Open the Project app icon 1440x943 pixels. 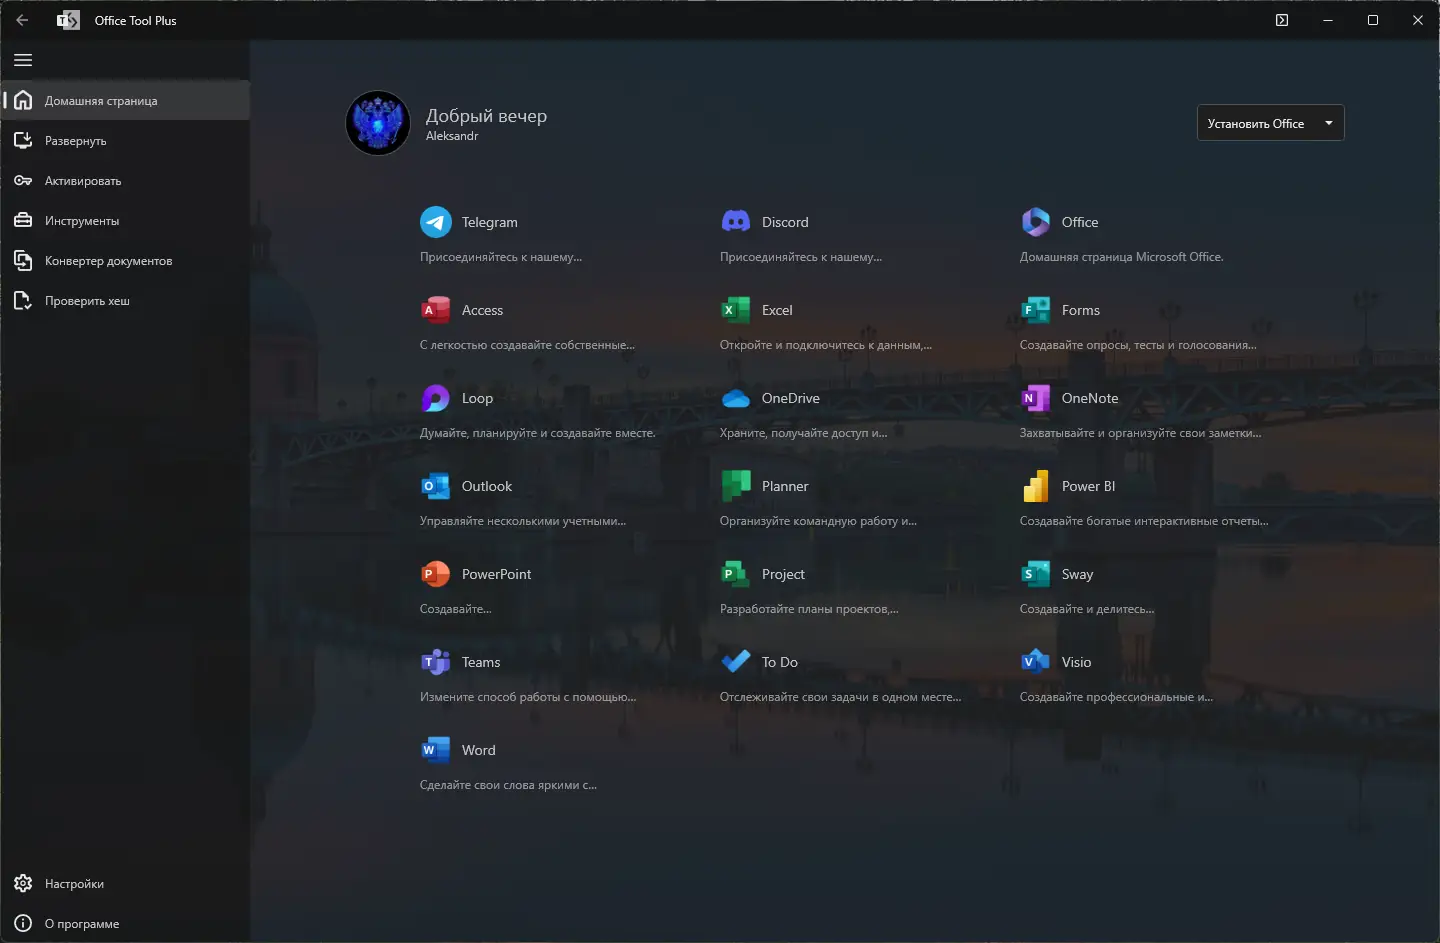(x=736, y=574)
